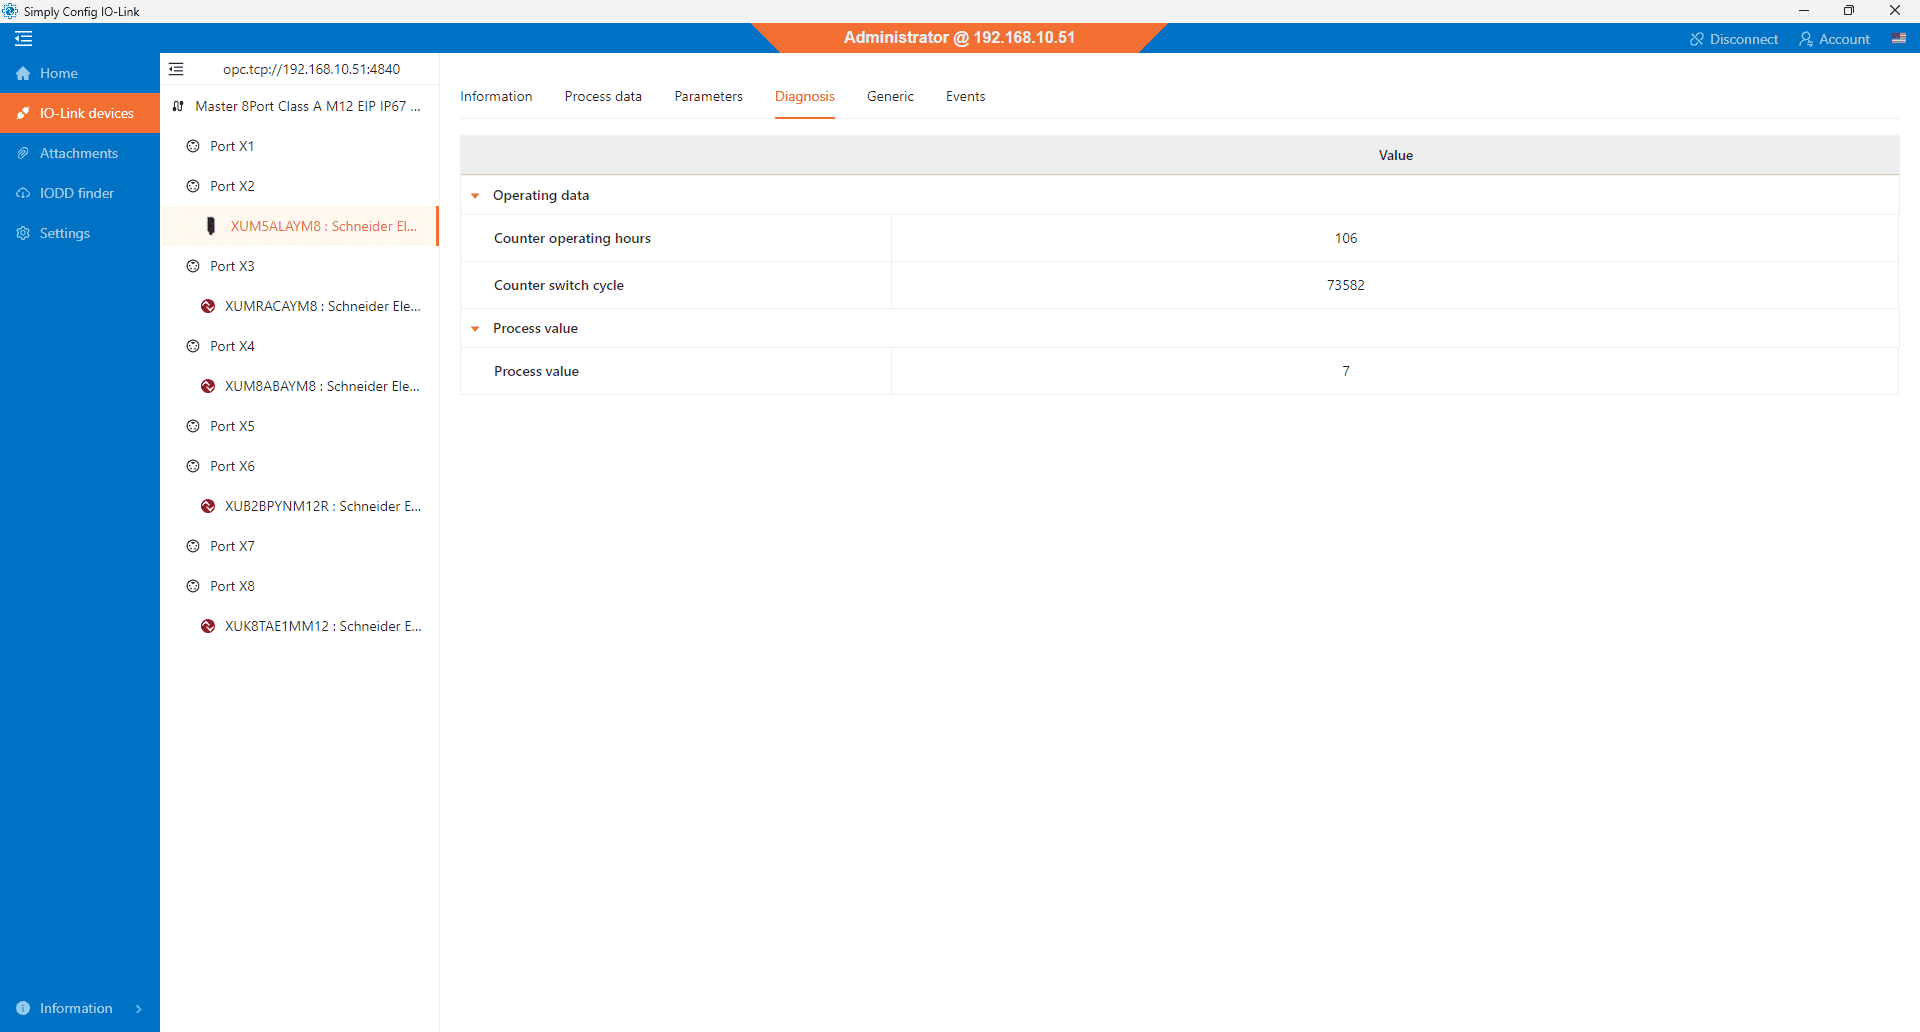Expand the Information panel at sidebar bottom
The height and width of the screenshot is (1032, 1920).
tap(138, 1008)
